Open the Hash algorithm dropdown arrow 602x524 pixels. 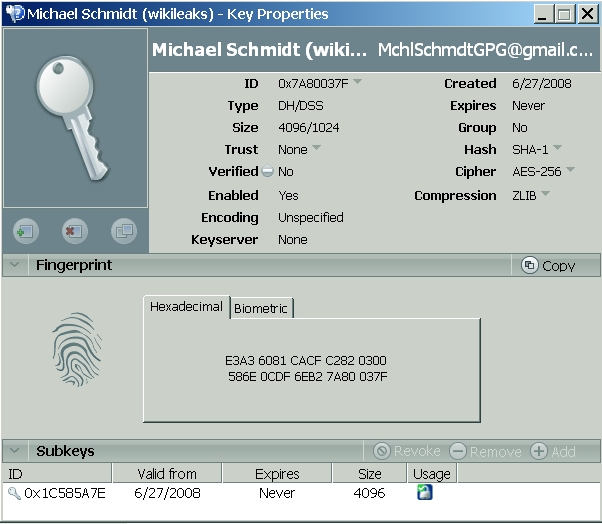tap(557, 147)
